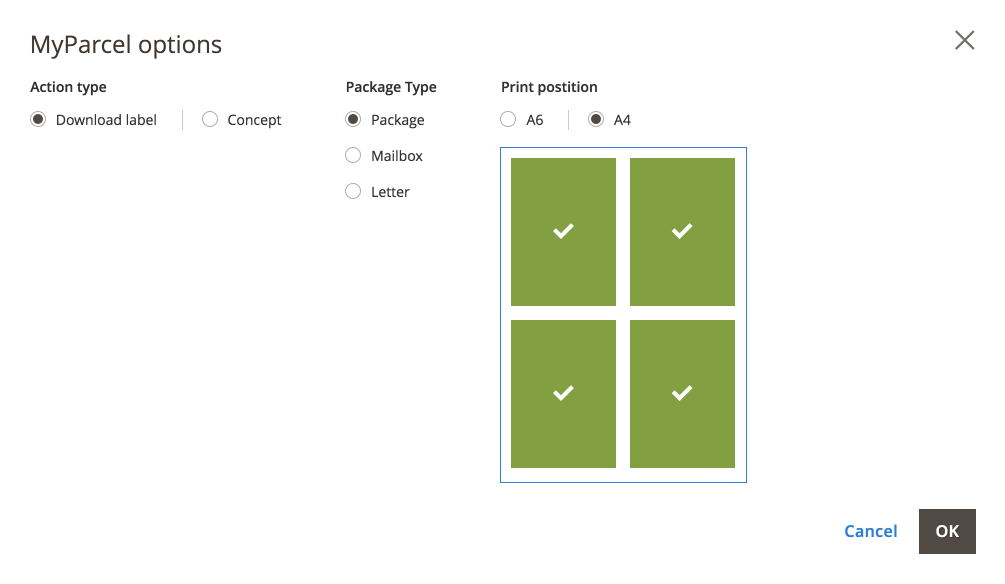Image resolution: width=1005 pixels, height=584 pixels.
Task: Switch print position to A6
Action: [509, 120]
